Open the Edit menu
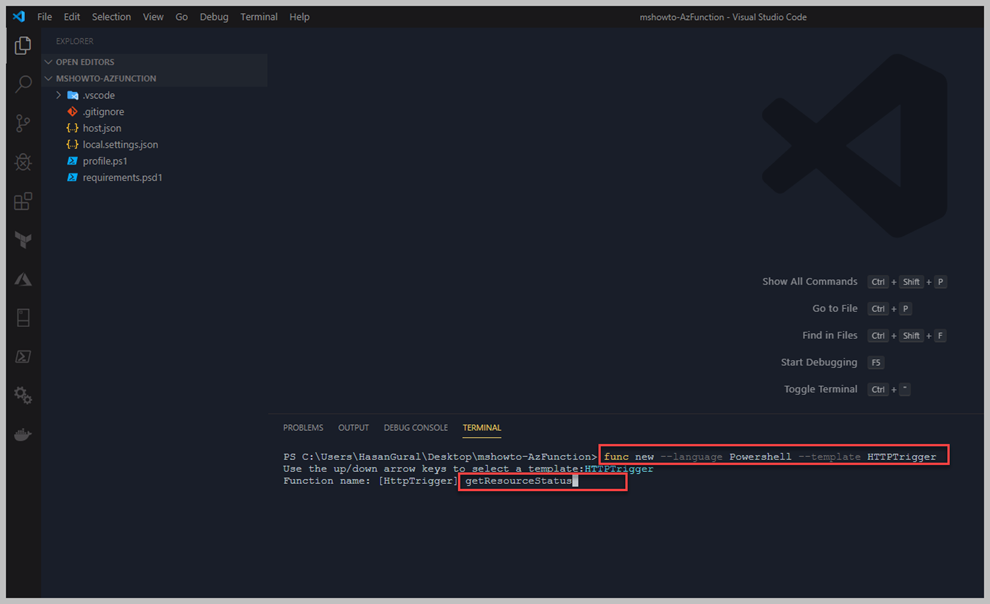 pos(71,17)
